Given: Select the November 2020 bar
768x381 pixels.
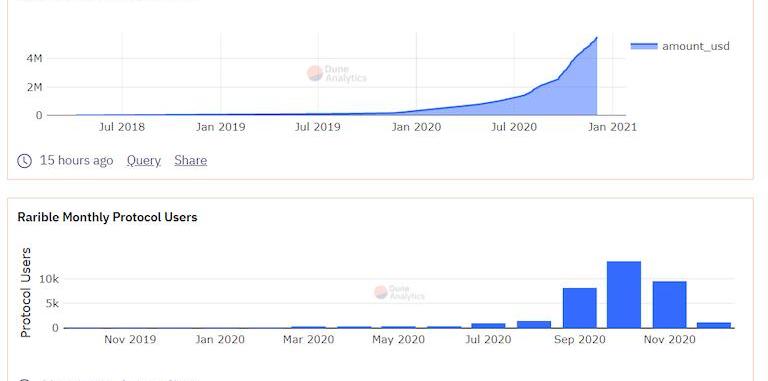Looking at the screenshot, I should click(x=670, y=305).
